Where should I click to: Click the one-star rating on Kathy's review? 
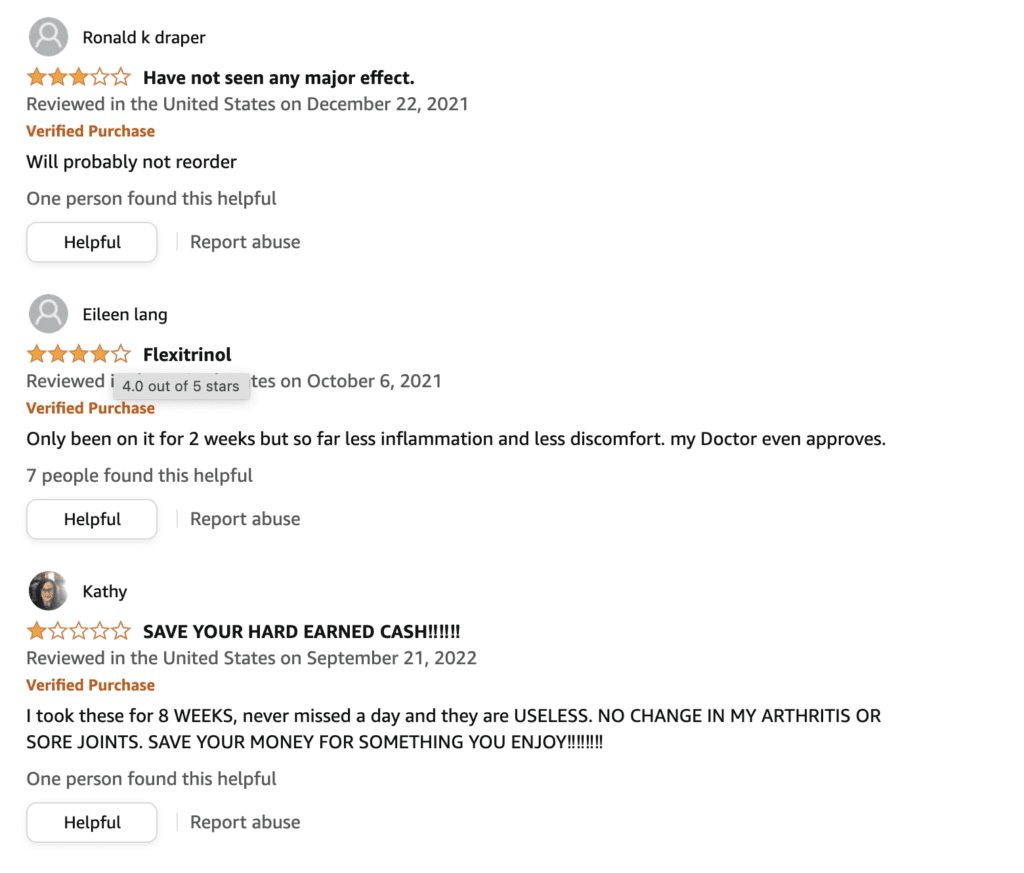[x=78, y=631]
